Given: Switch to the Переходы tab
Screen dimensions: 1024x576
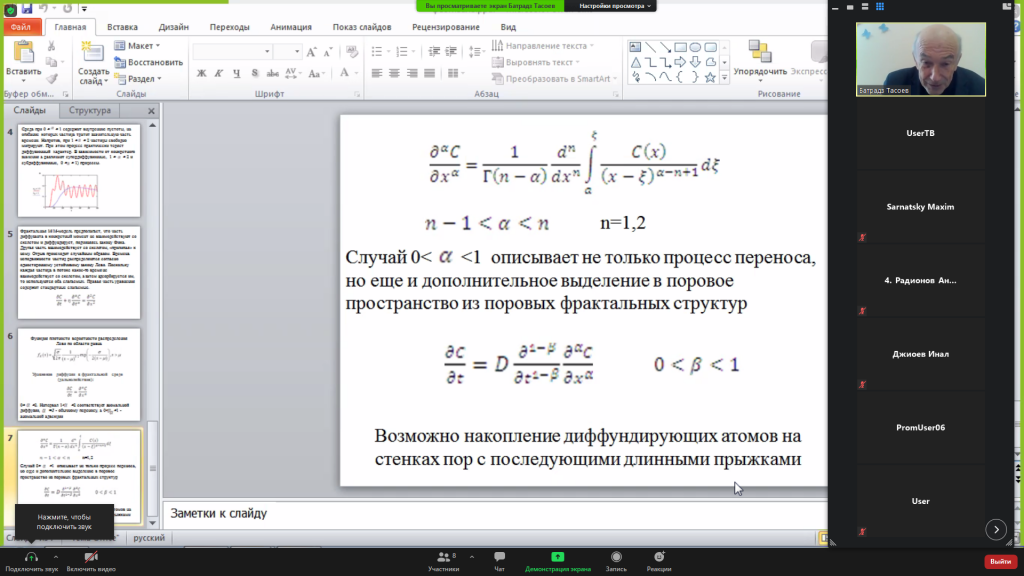Looking at the screenshot, I should pos(229,27).
